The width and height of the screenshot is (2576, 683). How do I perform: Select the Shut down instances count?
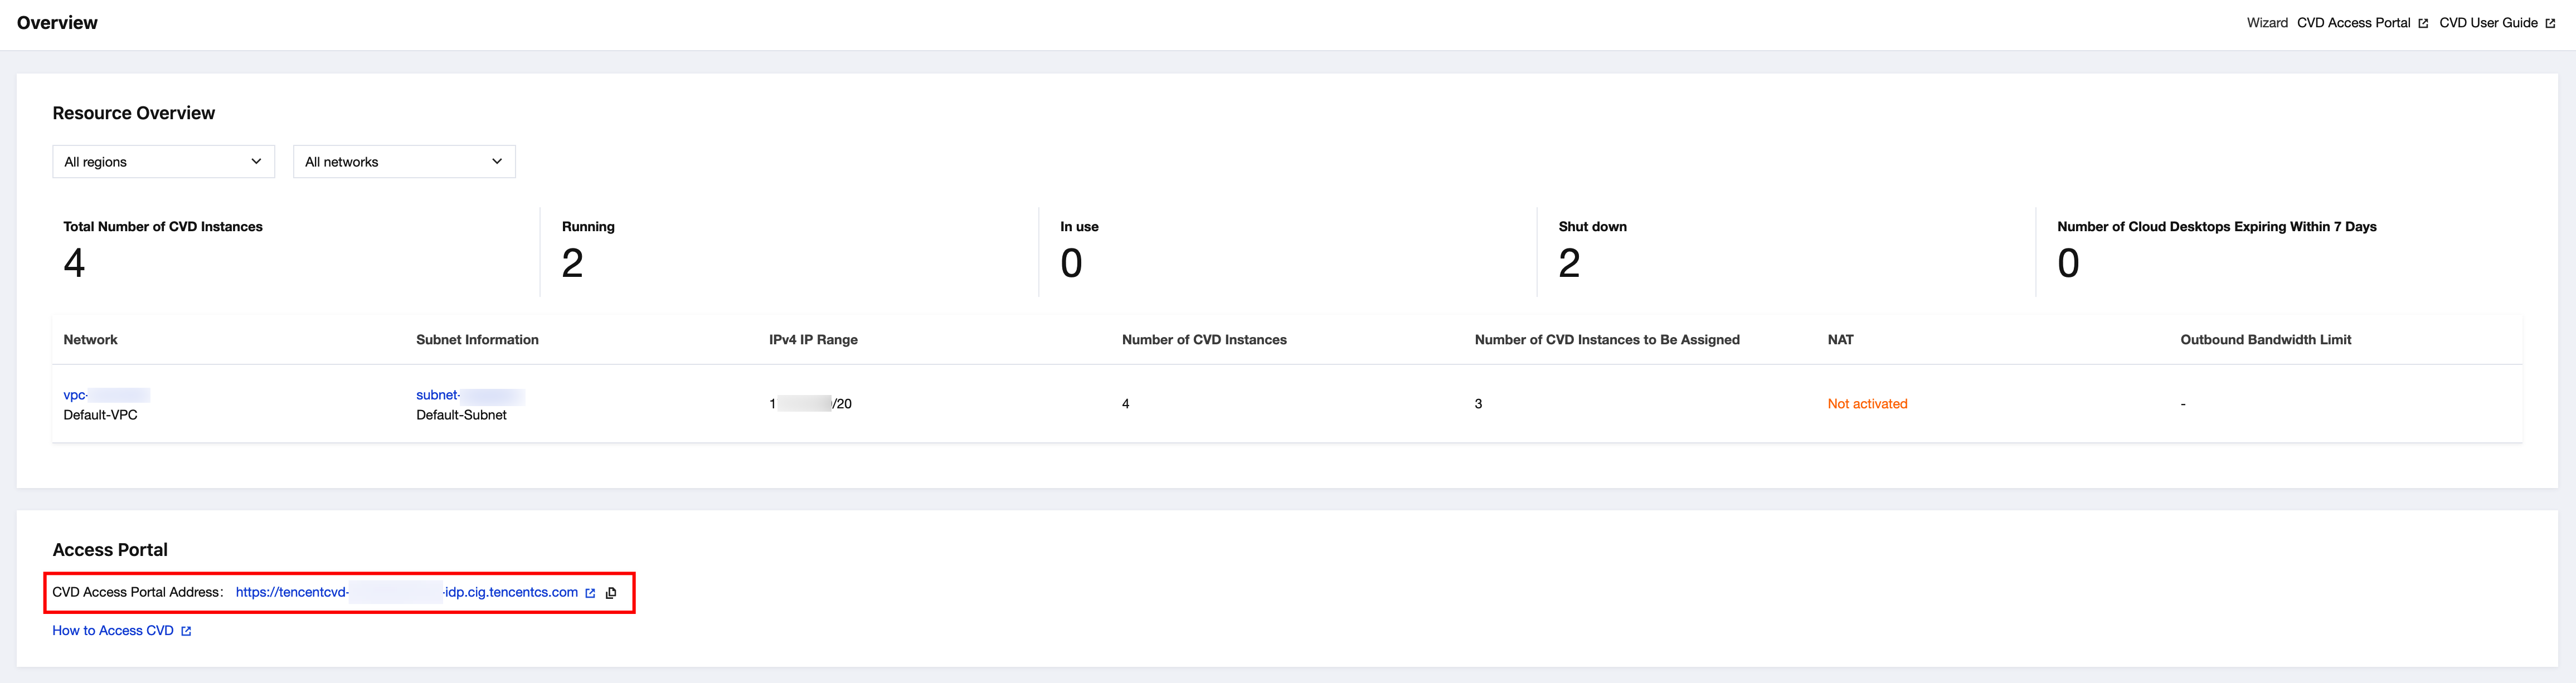coord(1569,263)
